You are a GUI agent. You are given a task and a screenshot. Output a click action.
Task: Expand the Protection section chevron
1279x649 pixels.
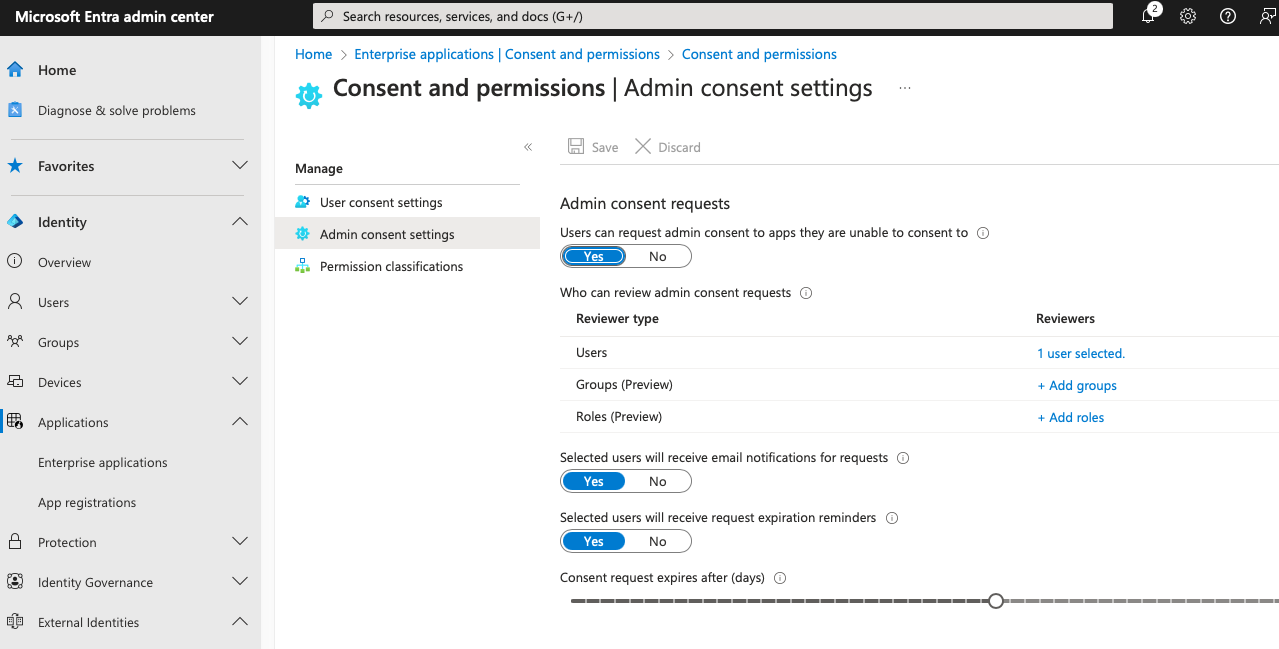coord(240,541)
